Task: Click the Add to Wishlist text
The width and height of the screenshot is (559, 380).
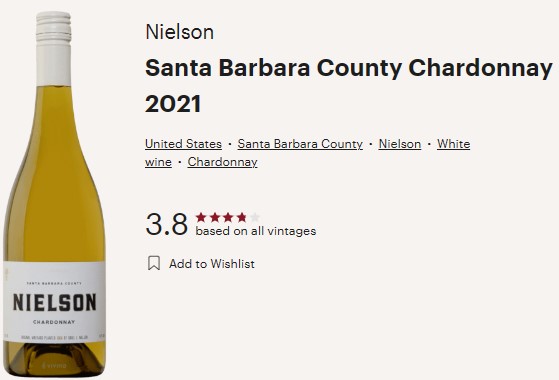Action: click(x=212, y=264)
